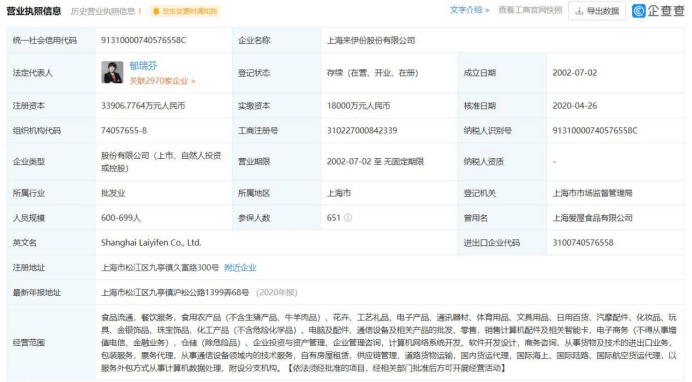
Task: Select establishment date 2002-07-02
Action: click(x=575, y=73)
